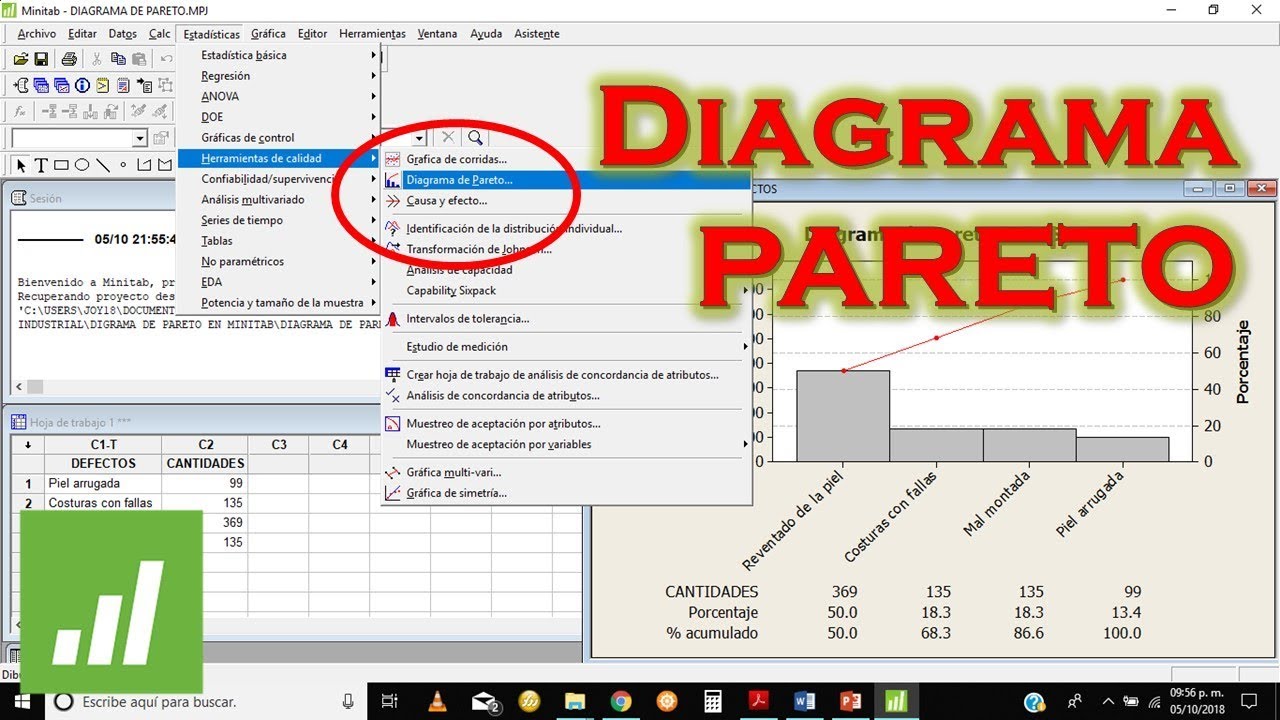1280x720 pixels.
Task: Open the Archivo menu
Action: [37, 34]
